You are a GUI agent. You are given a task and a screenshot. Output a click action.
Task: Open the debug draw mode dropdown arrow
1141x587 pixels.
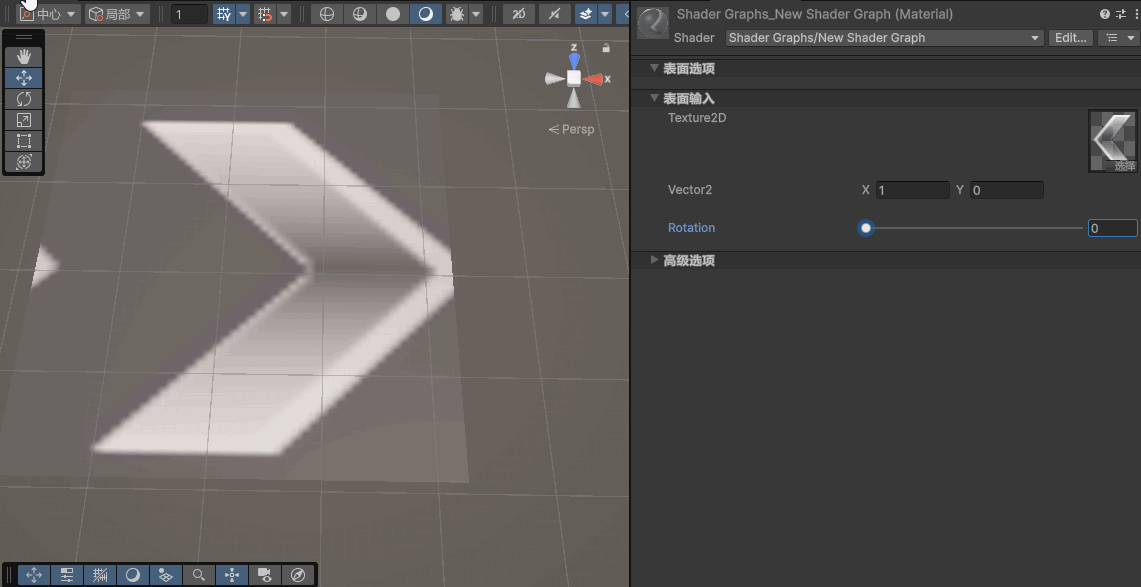point(476,14)
